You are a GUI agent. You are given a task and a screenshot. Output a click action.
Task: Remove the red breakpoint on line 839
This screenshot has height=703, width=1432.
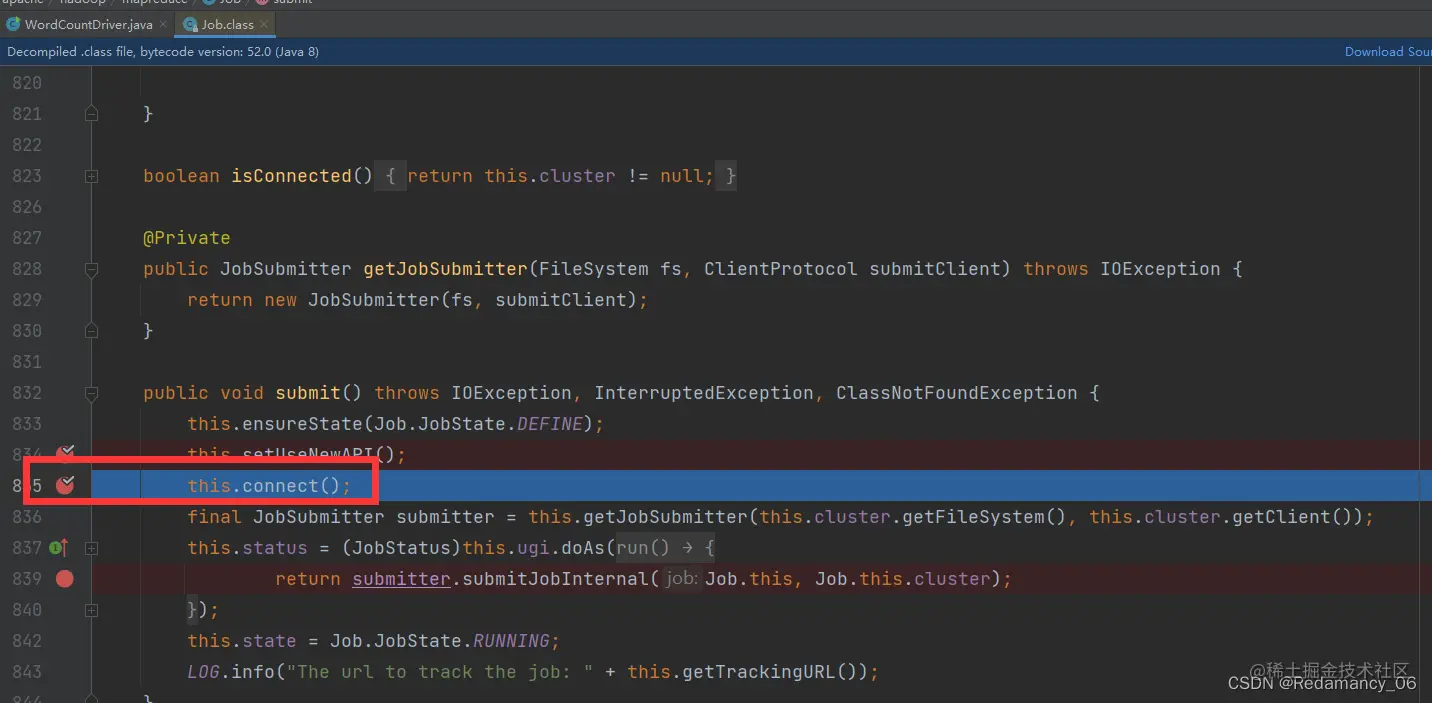65,578
